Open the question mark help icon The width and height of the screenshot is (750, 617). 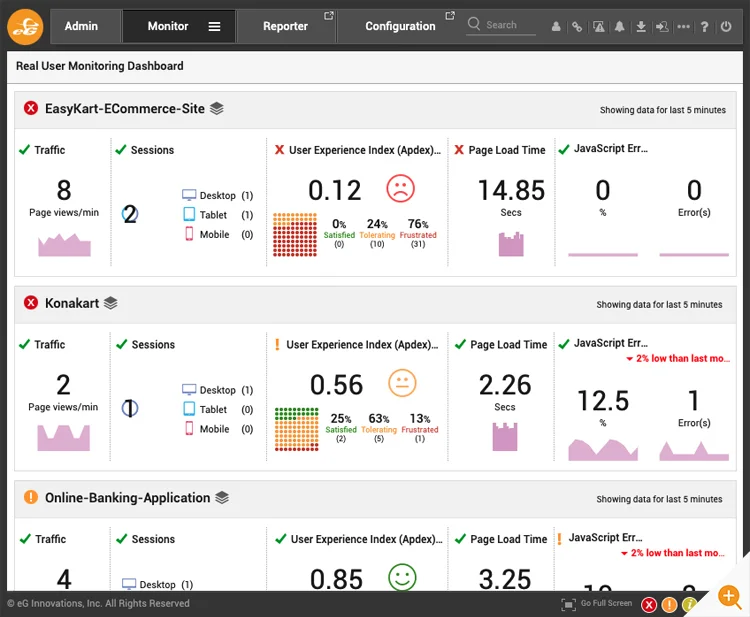coord(705,27)
